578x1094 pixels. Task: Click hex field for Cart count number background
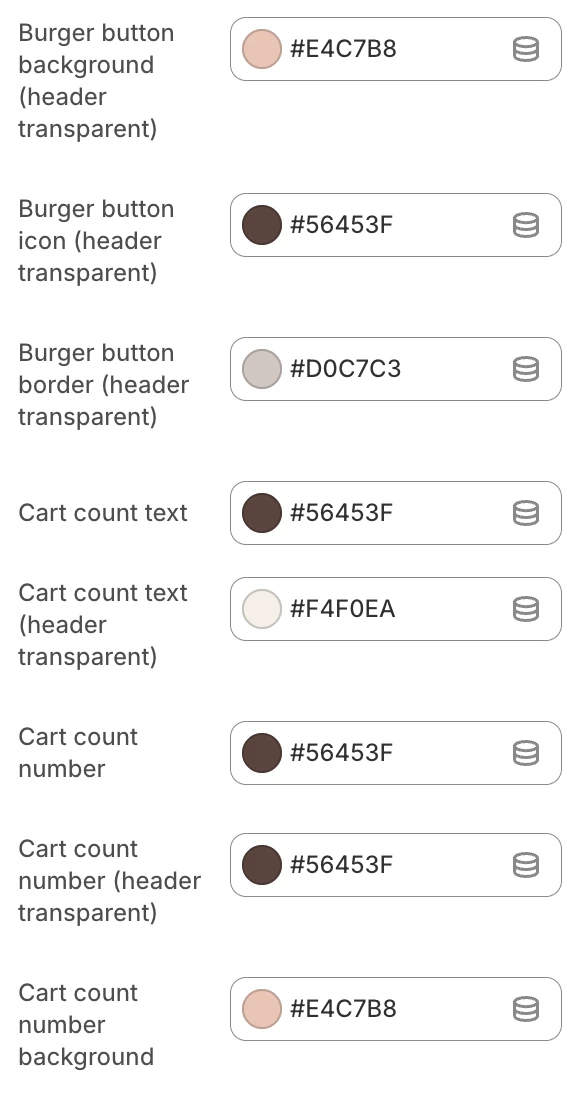pyautogui.click(x=343, y=1009)
